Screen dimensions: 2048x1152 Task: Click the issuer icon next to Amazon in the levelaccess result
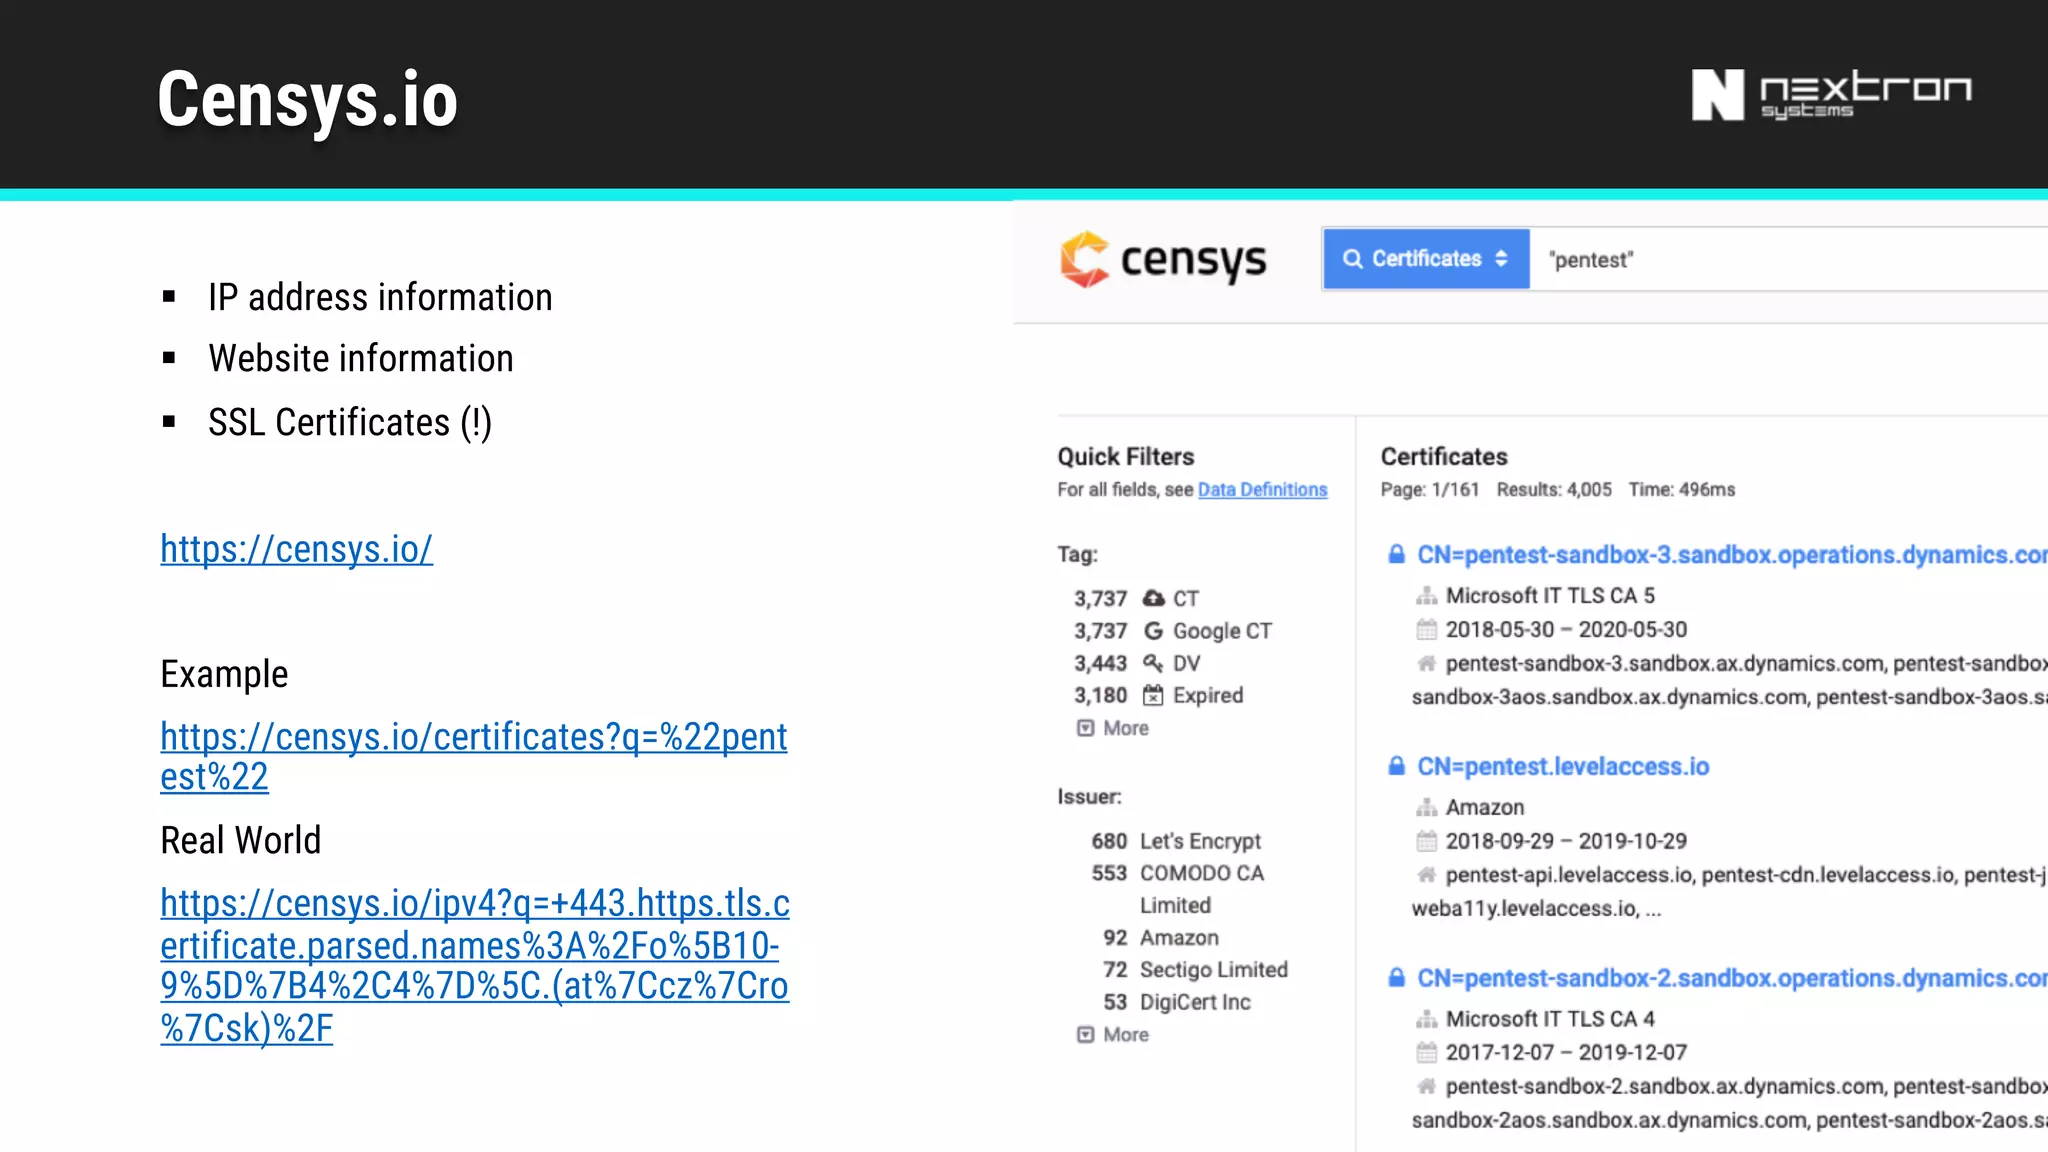(x=1426, y=808)
